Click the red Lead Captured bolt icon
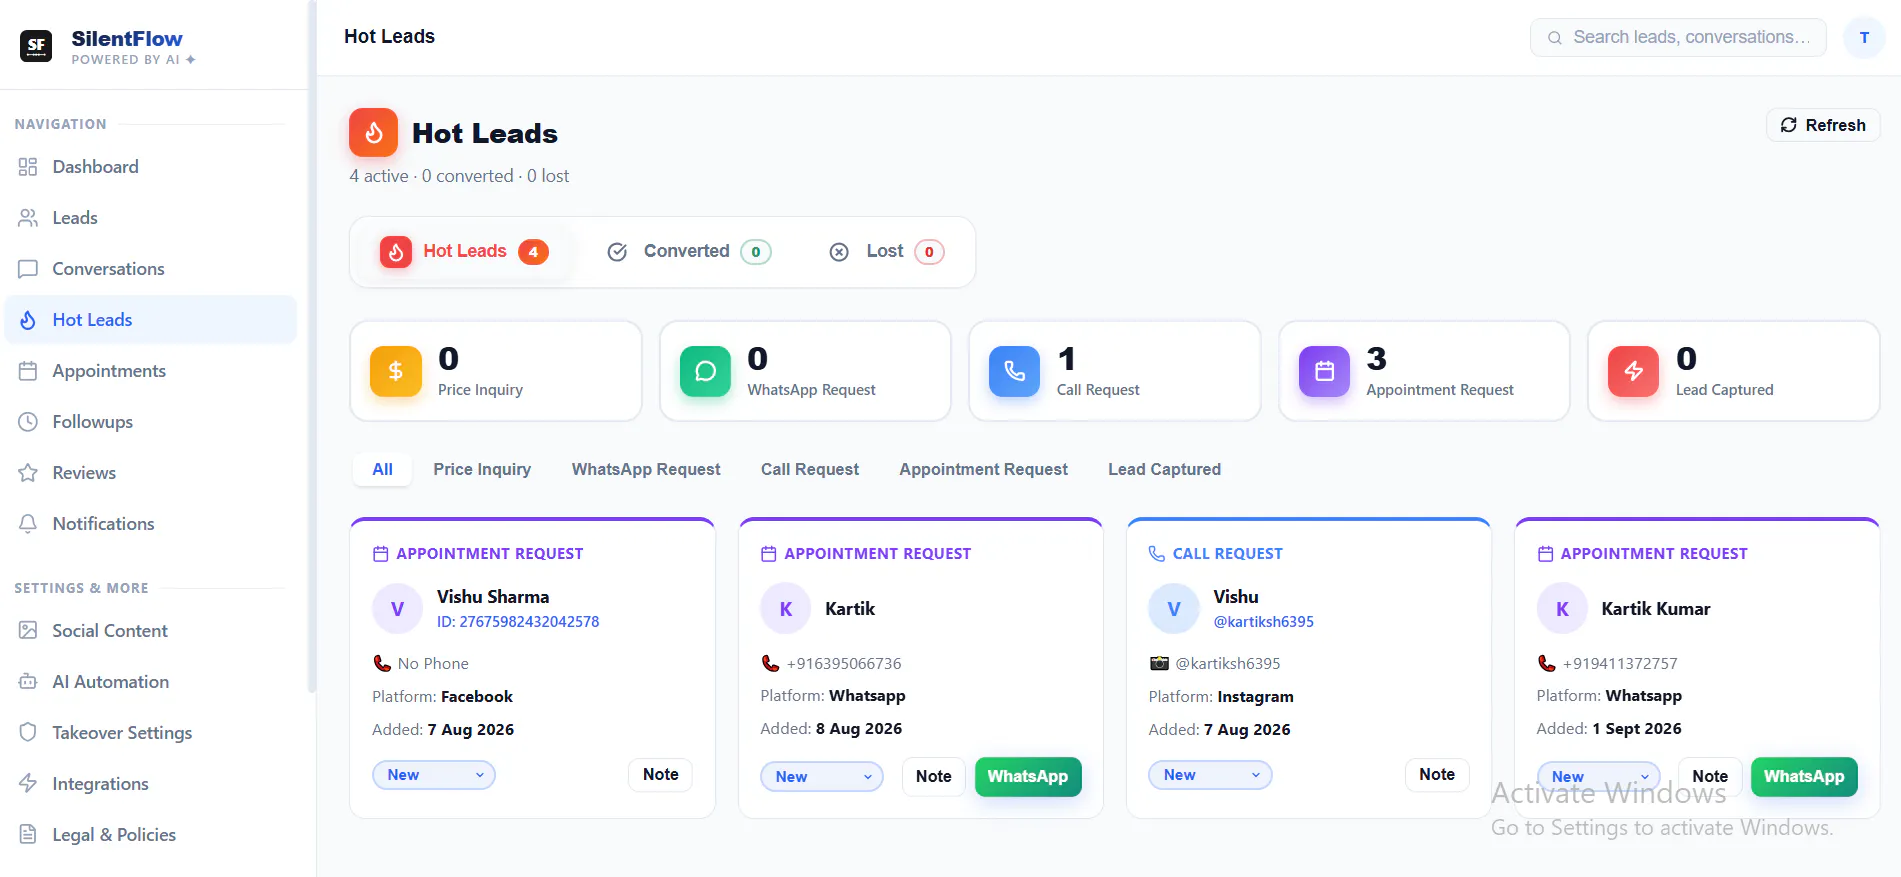1901x877 pixels. pos(1633,371)
